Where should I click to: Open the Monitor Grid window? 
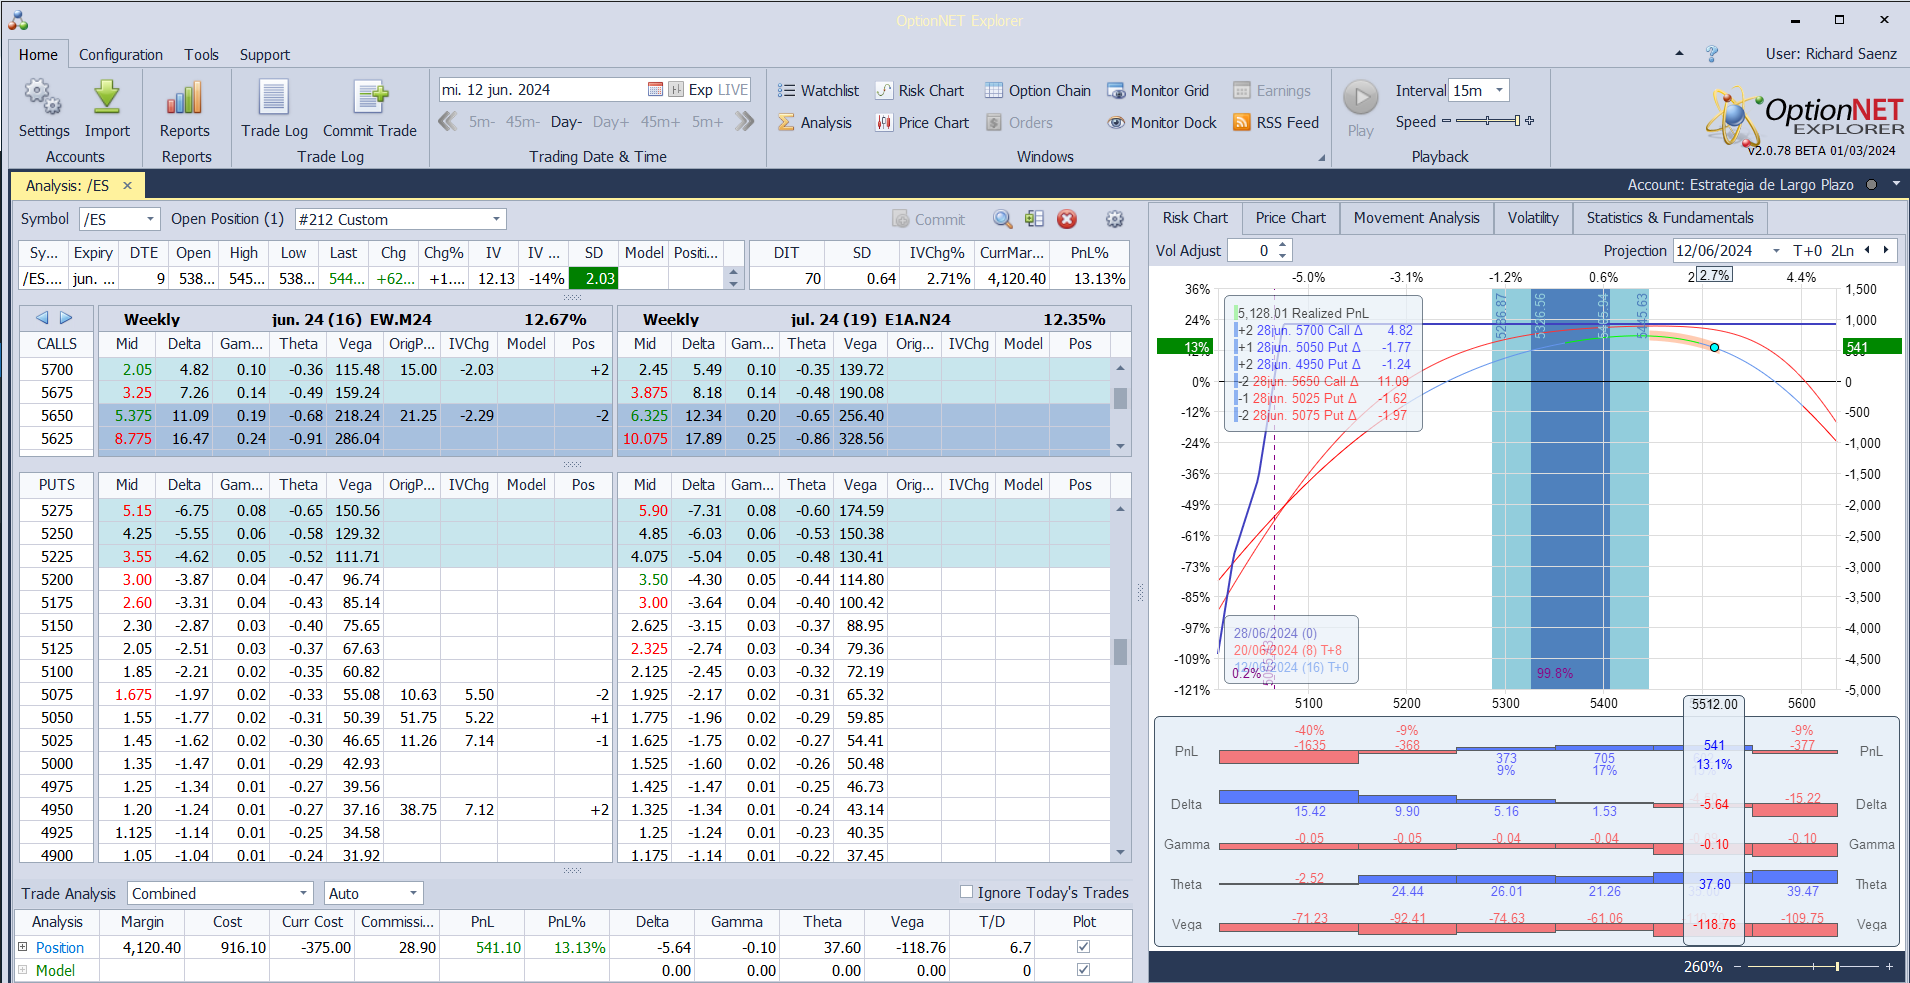click(1158, 90)
